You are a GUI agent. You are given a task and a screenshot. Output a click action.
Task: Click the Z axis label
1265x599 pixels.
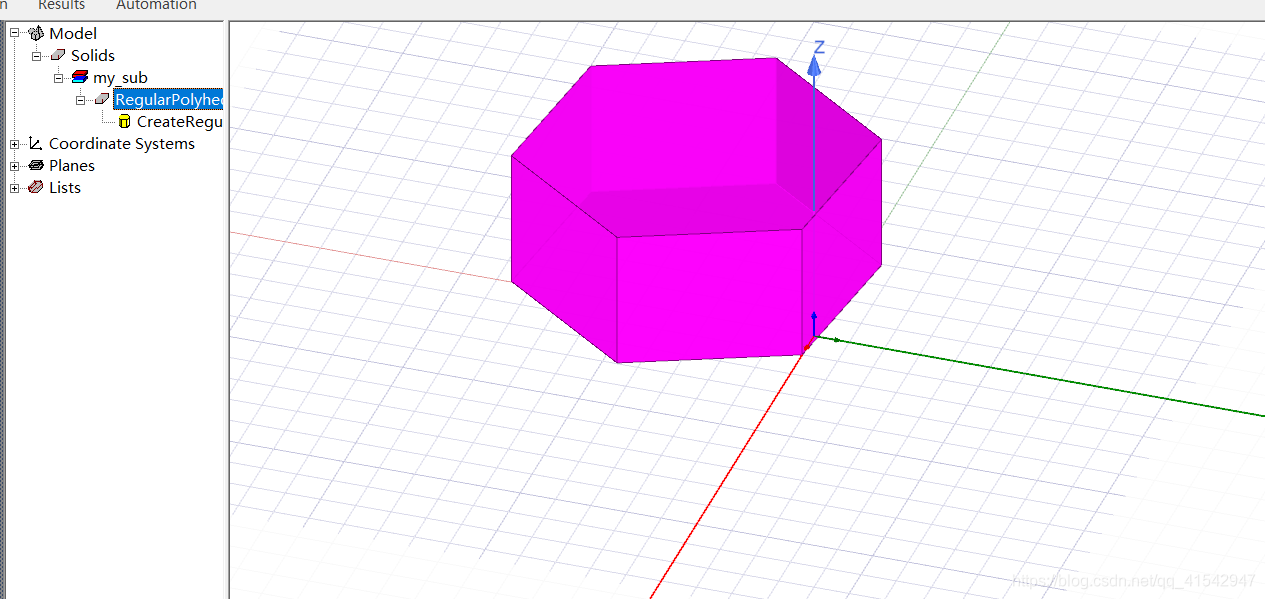tap(819, 47)
